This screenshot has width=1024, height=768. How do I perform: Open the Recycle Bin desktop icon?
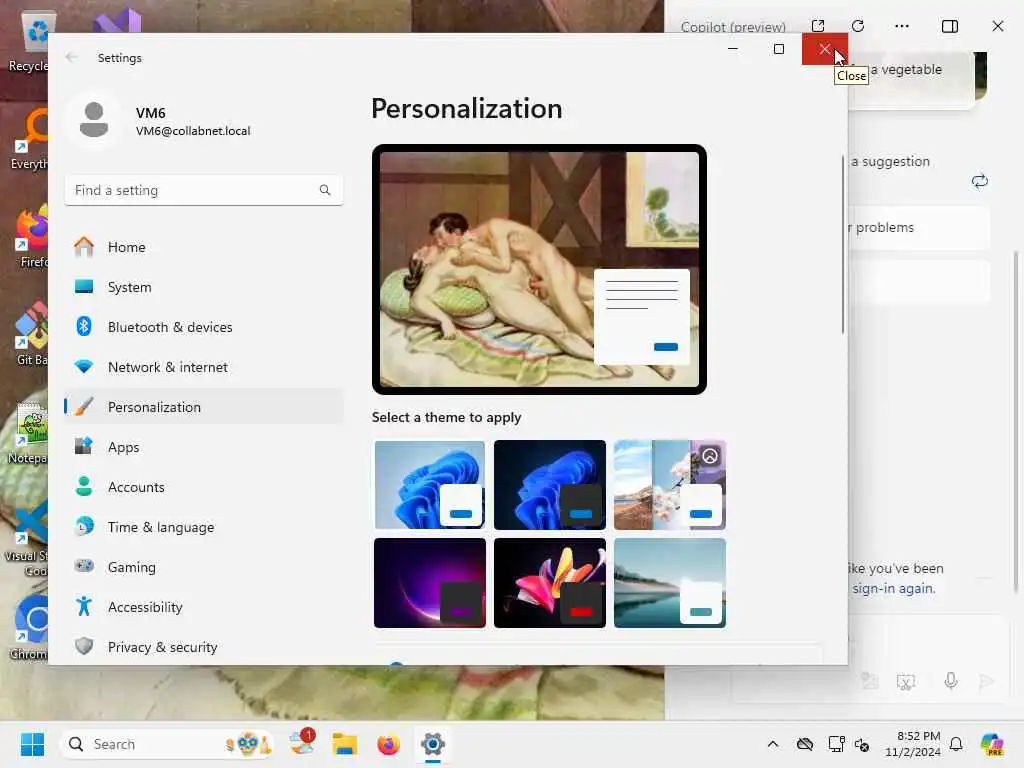[27, 42]
